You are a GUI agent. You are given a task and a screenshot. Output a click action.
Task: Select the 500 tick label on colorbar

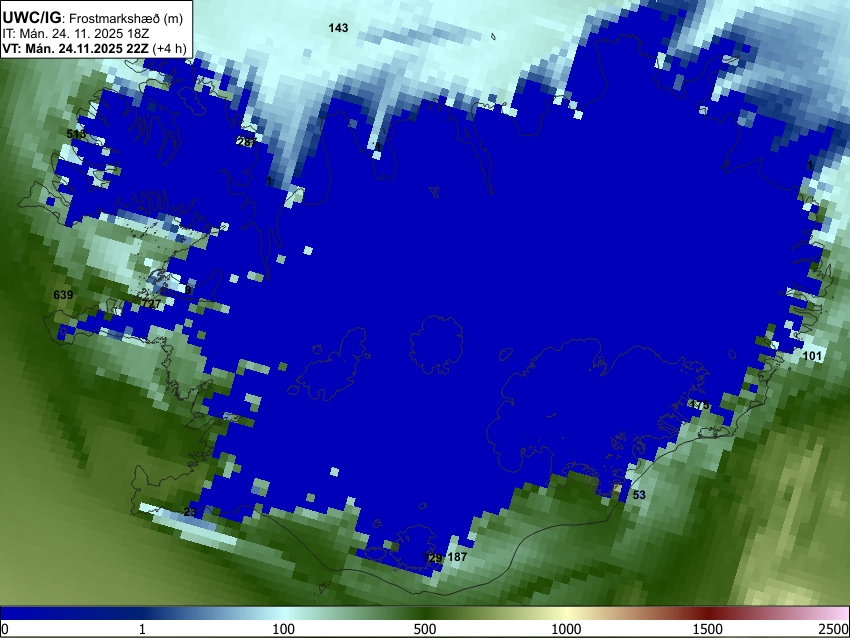[425, 629]
